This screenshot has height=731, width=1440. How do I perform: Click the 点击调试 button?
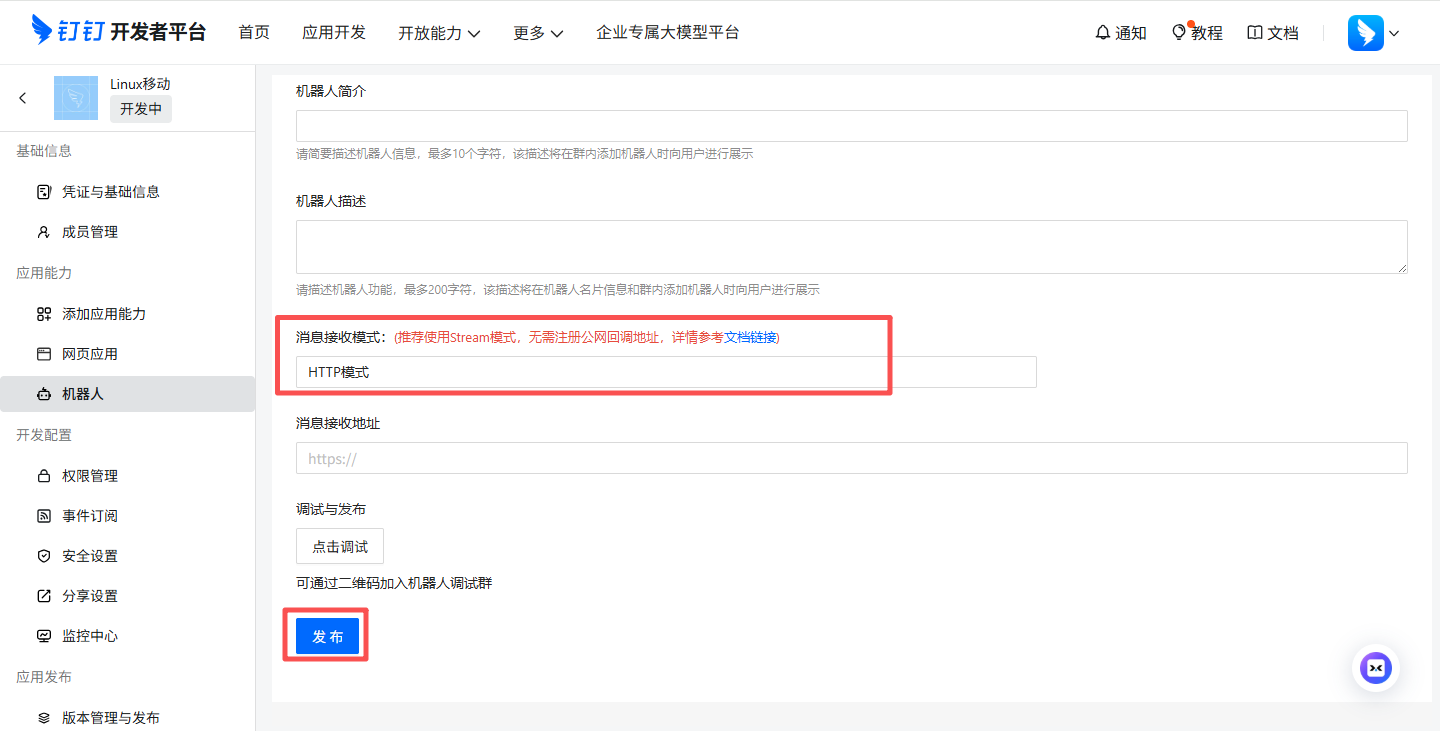340,547
